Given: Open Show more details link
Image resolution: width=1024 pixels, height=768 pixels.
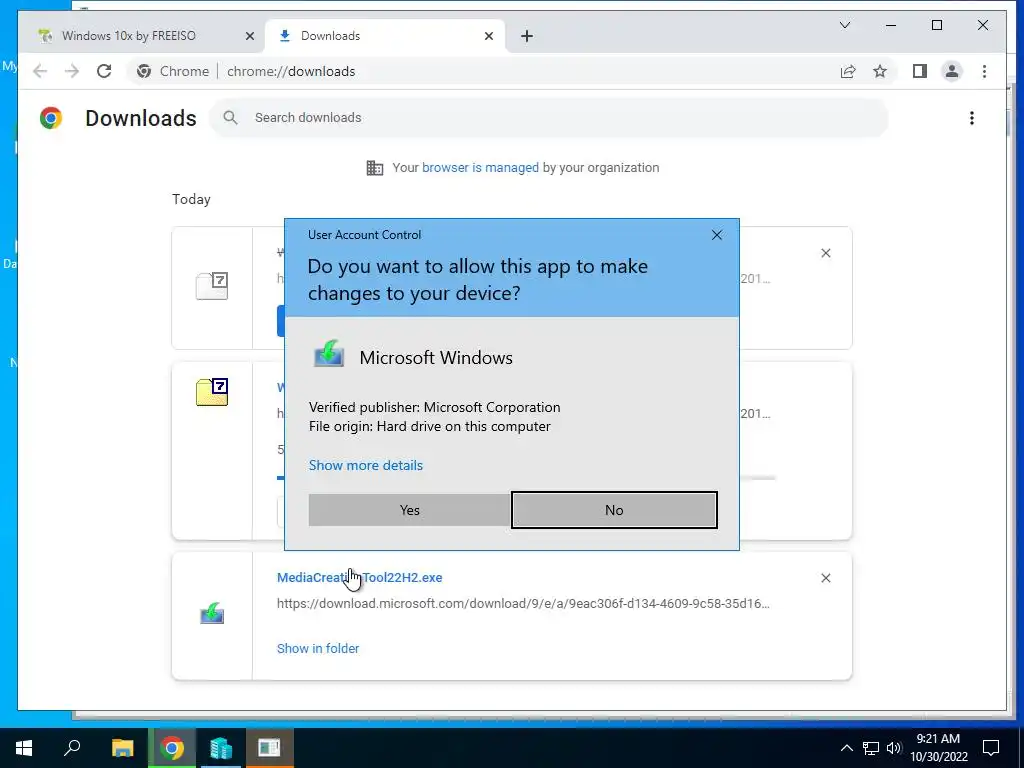Looking at the screenshot, I should [x=366, y=465].
